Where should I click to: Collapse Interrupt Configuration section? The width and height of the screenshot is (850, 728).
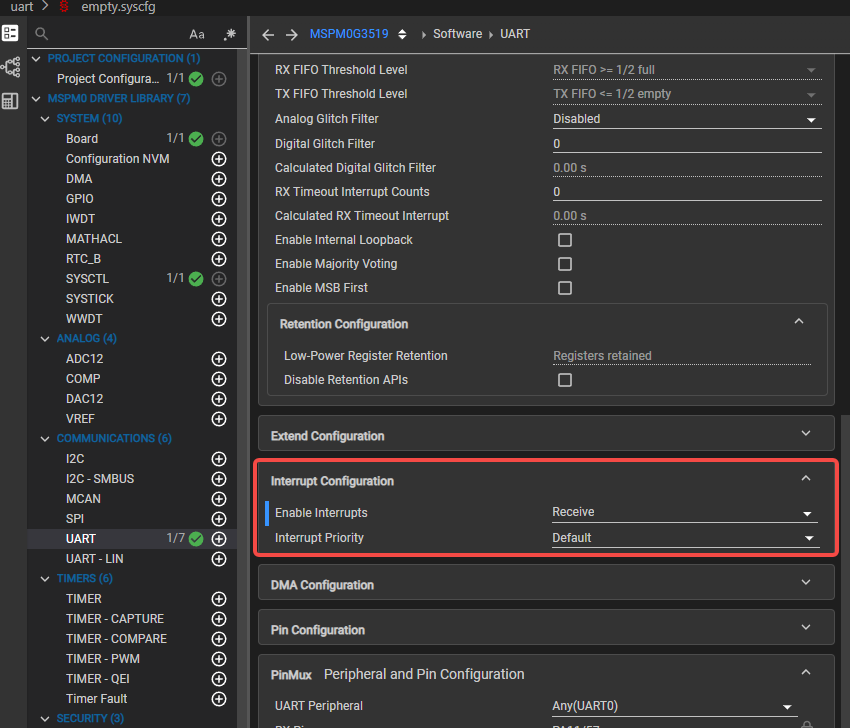tap(806, 478)
